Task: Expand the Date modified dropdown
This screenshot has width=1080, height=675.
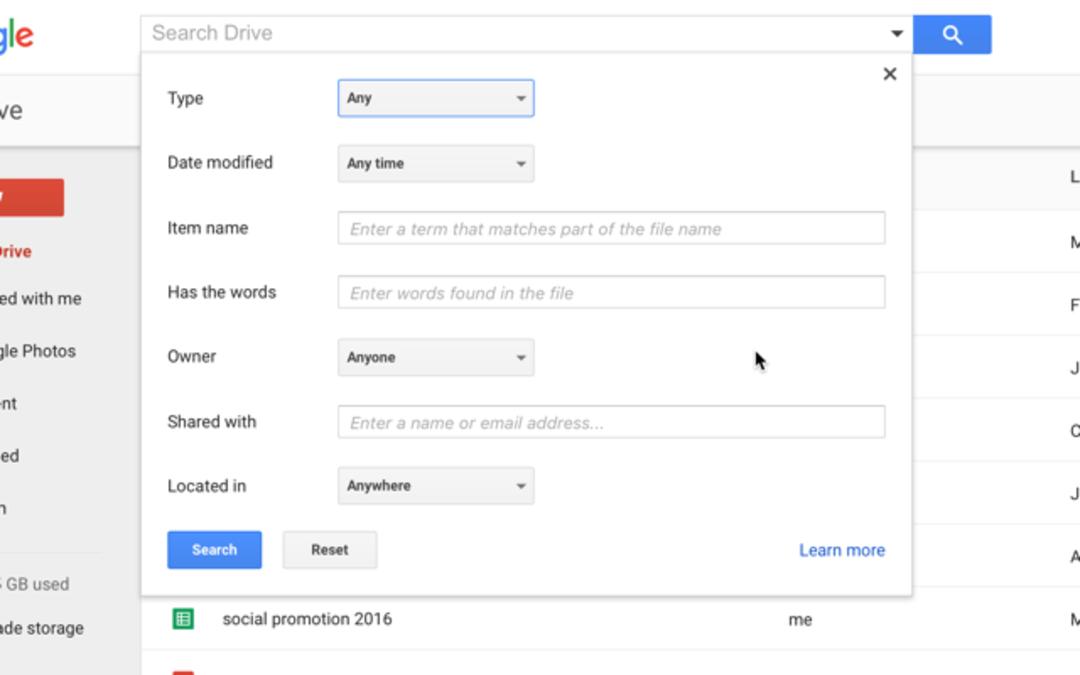Action: coord(435,163)
